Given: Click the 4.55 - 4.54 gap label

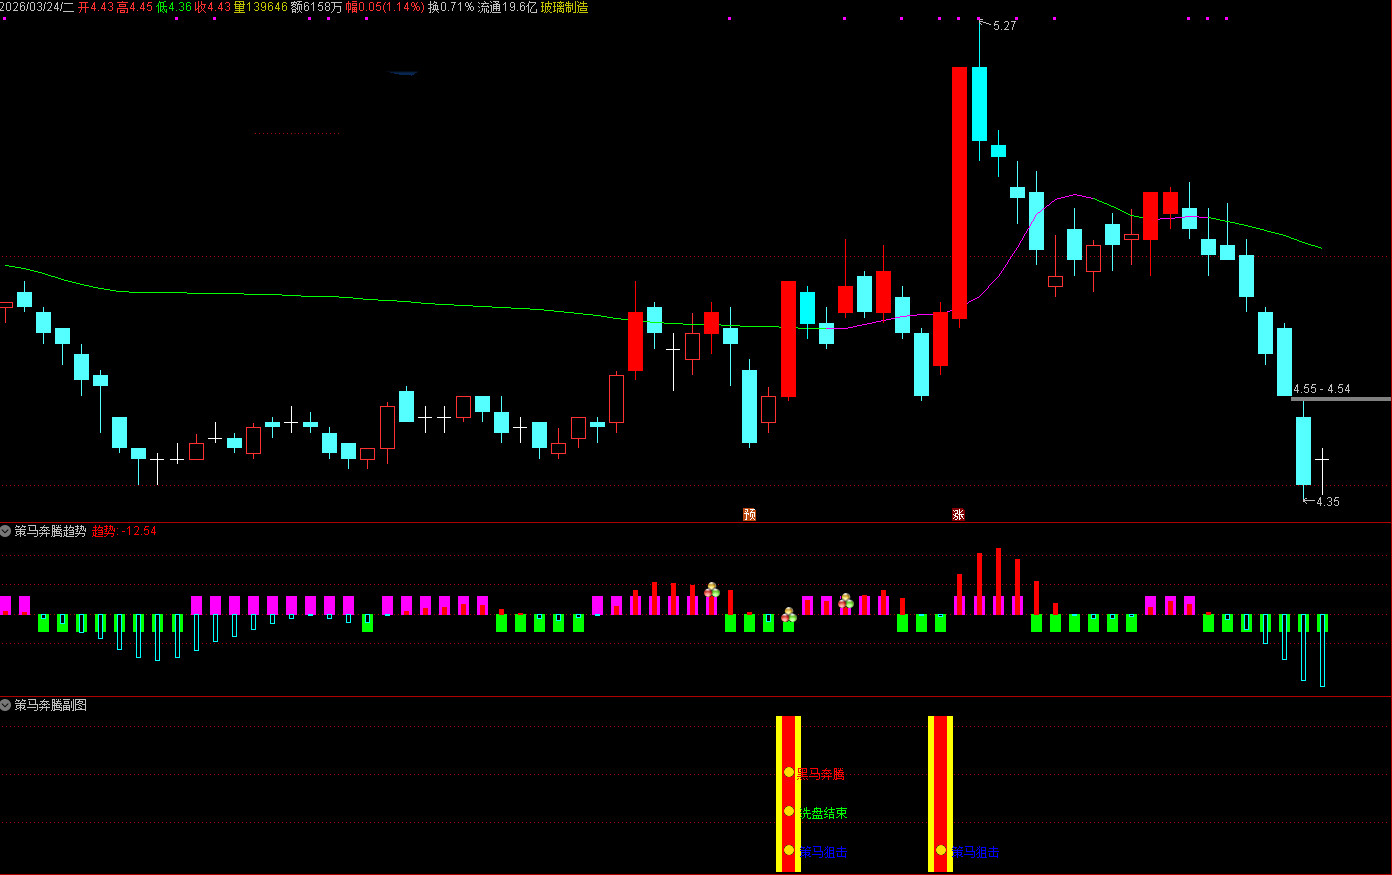Looking at the screenshot, I should click(x=1321, y=389).
